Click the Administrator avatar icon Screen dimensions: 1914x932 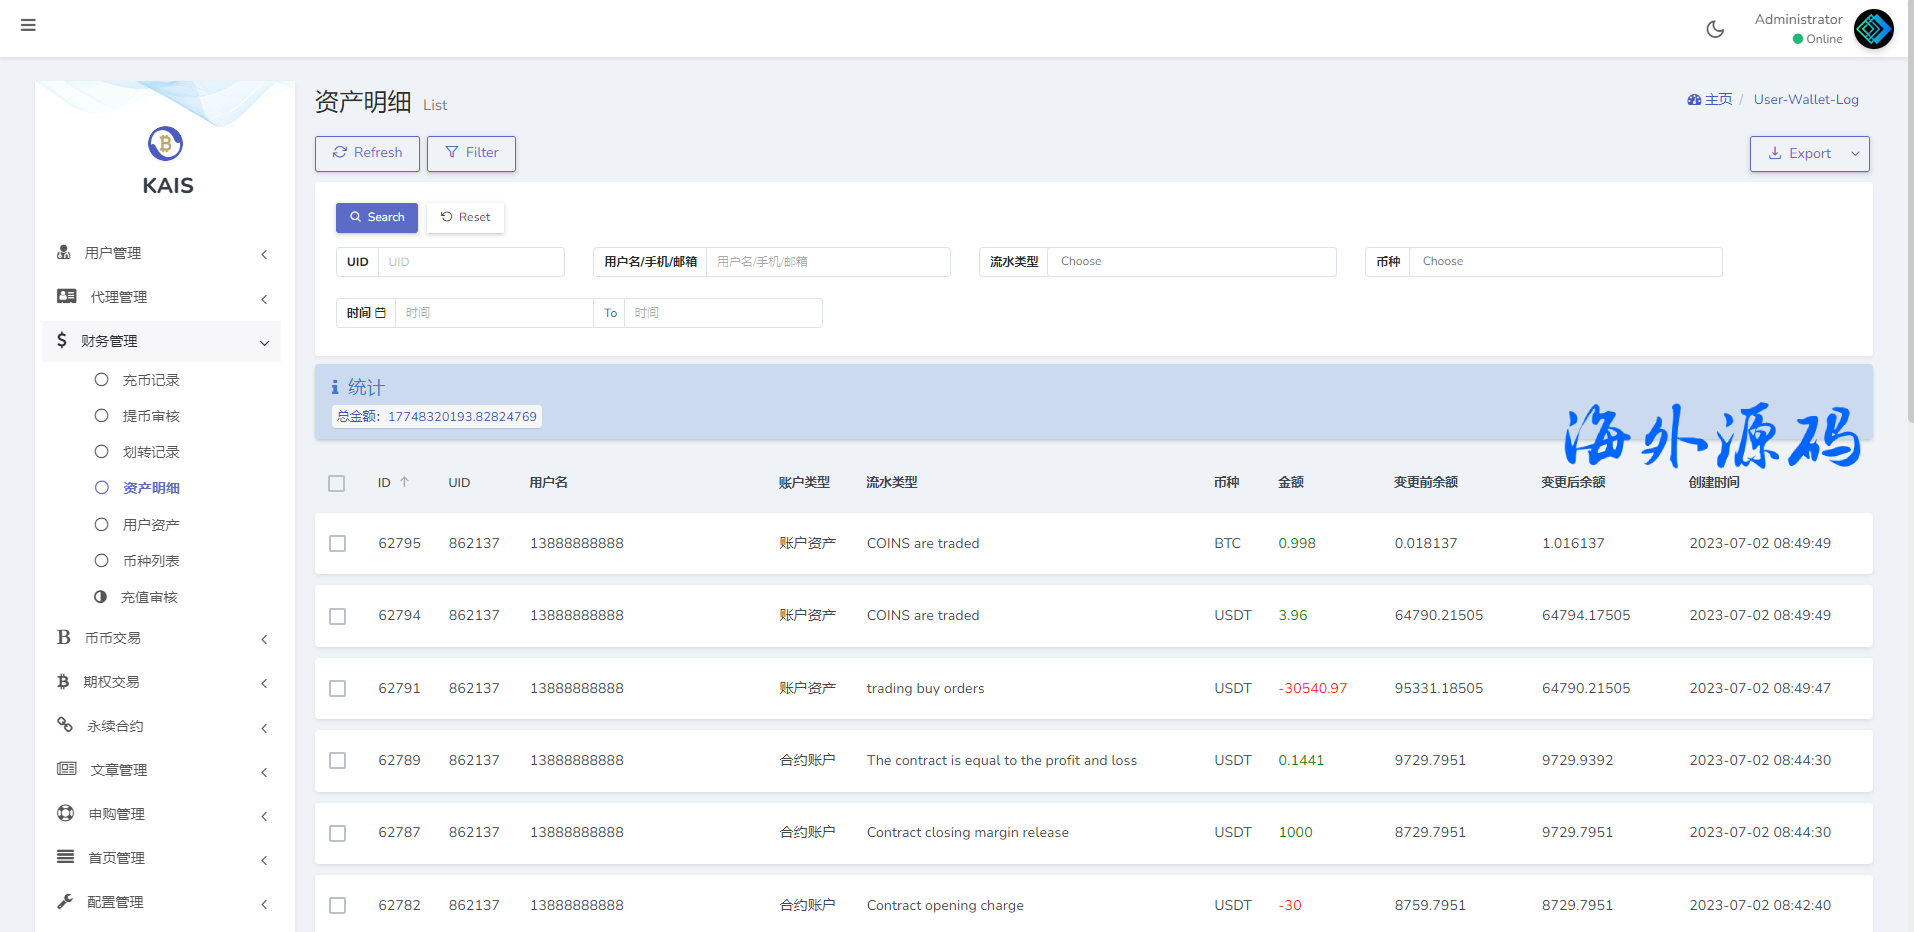click(x=1873, y=29)
